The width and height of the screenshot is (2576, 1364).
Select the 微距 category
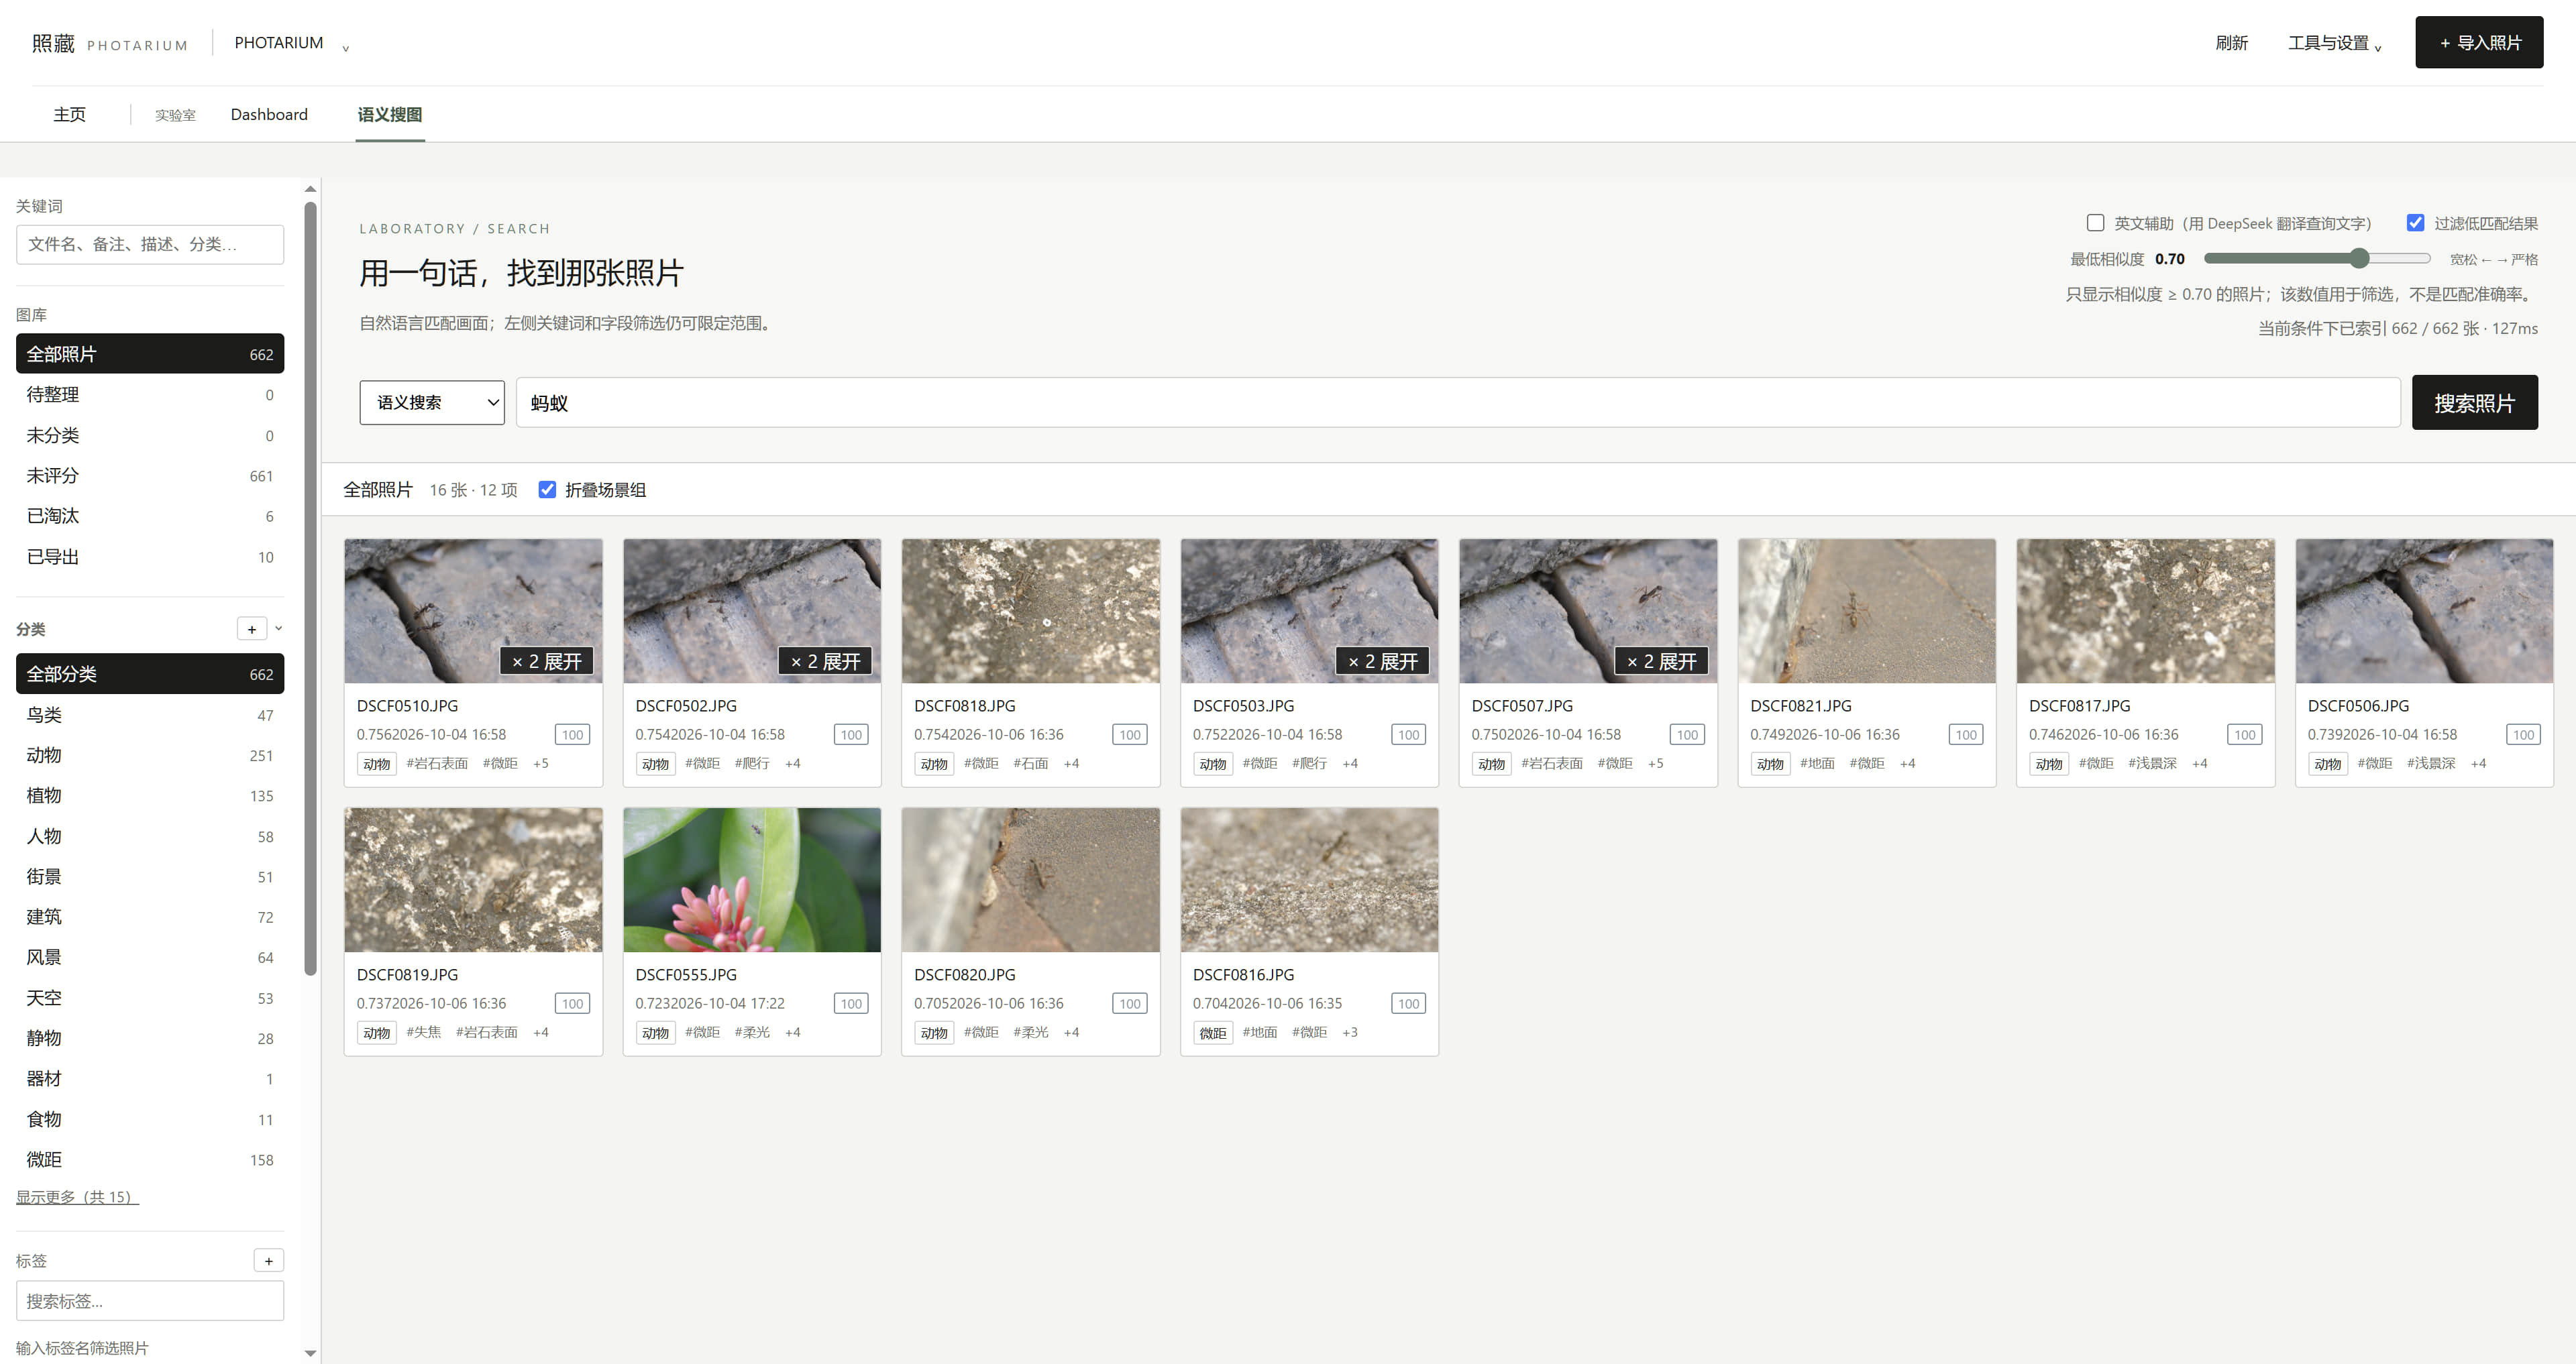pyautogui.click(x=150, y=1160)
